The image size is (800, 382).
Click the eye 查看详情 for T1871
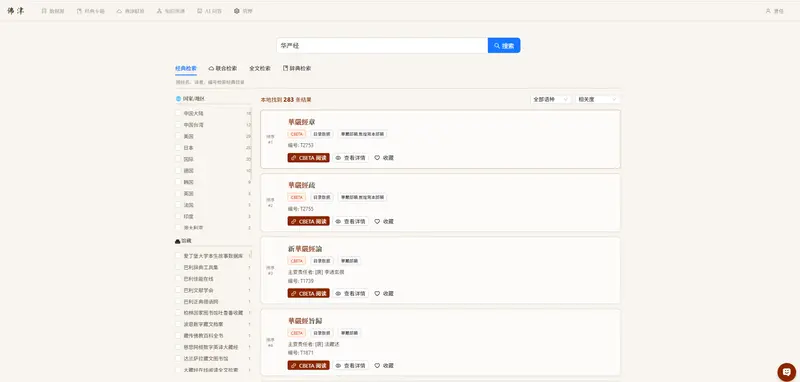click(x=351, y=366)
